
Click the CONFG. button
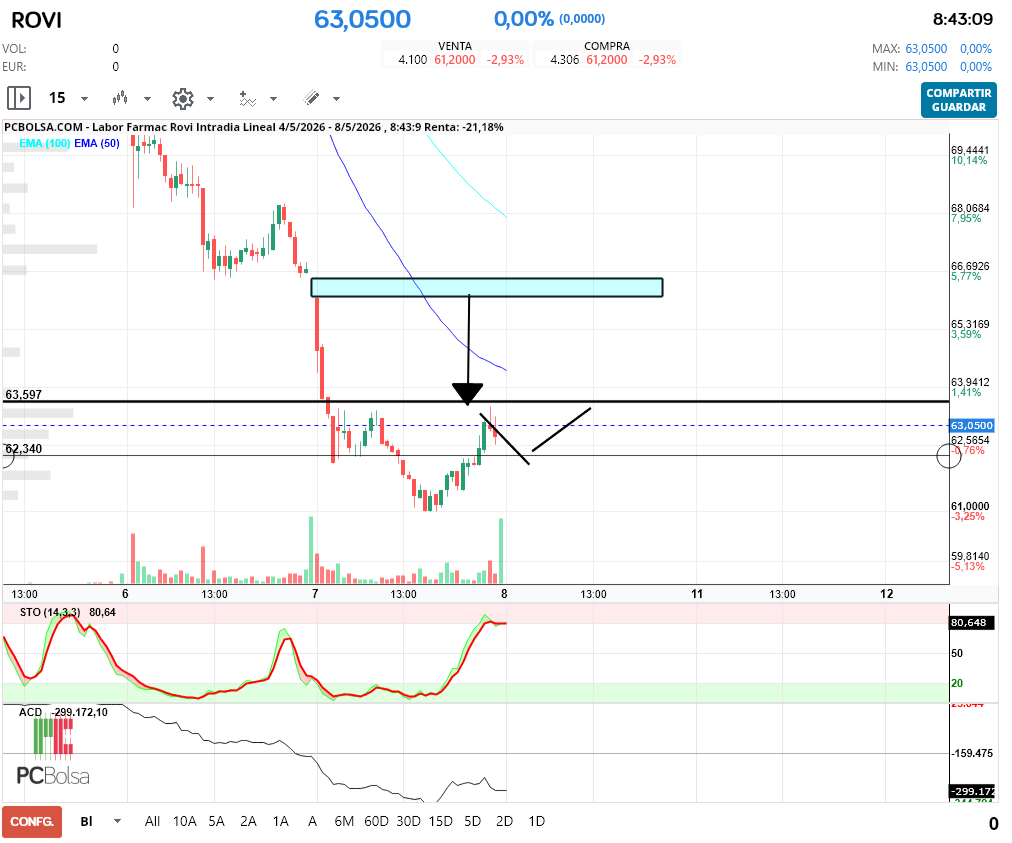coord(32,822)
